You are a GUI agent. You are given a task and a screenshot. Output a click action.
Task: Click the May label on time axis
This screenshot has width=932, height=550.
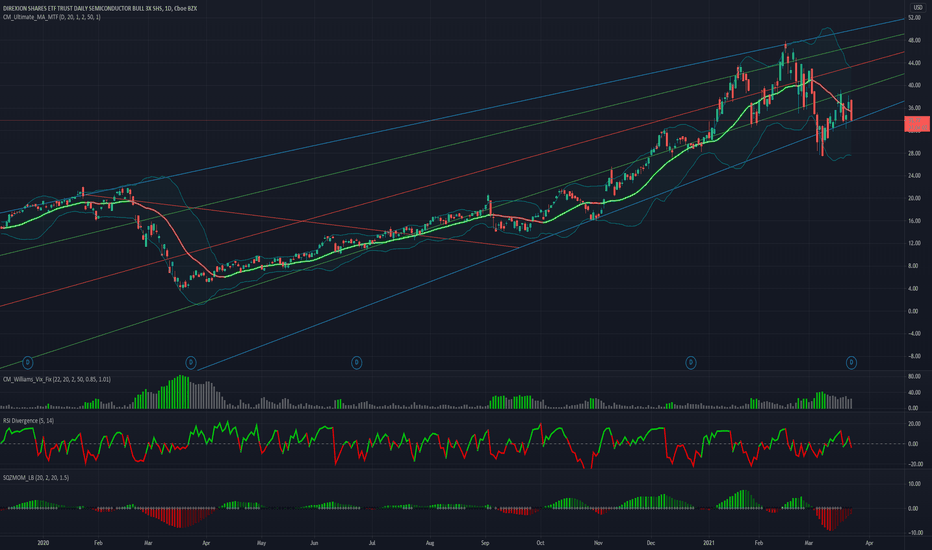pos(261,543)
